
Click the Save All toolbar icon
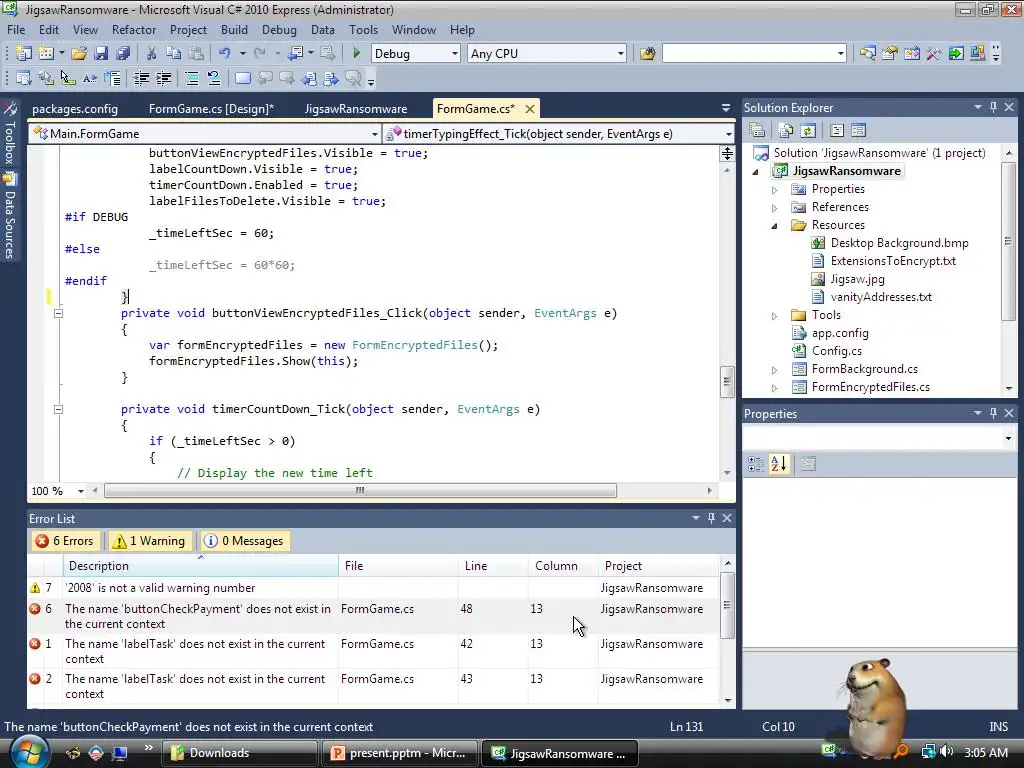pyautogui.click(x=123, y=54)
